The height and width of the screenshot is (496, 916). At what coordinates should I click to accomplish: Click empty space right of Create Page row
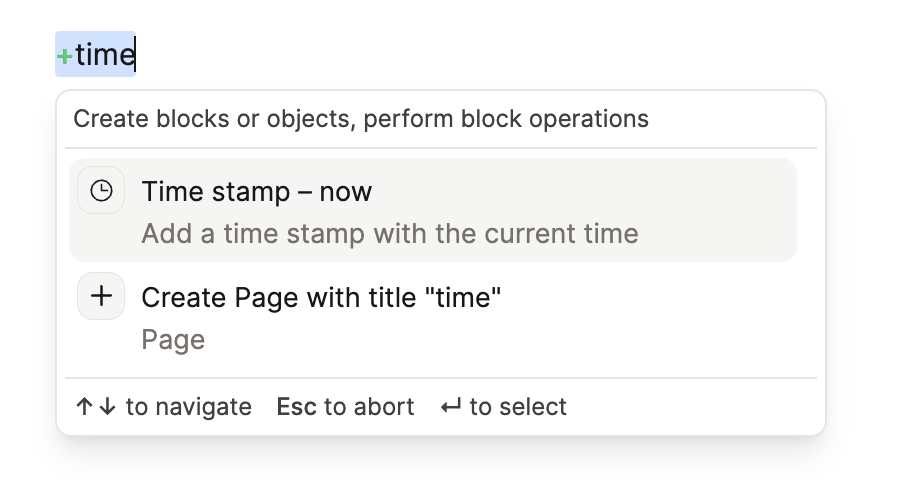coord(700,316)
